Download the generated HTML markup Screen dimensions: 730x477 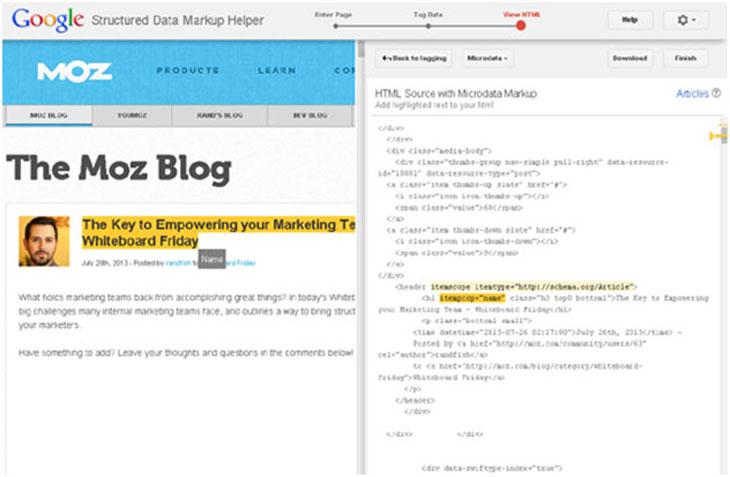(x=630, y=58)
